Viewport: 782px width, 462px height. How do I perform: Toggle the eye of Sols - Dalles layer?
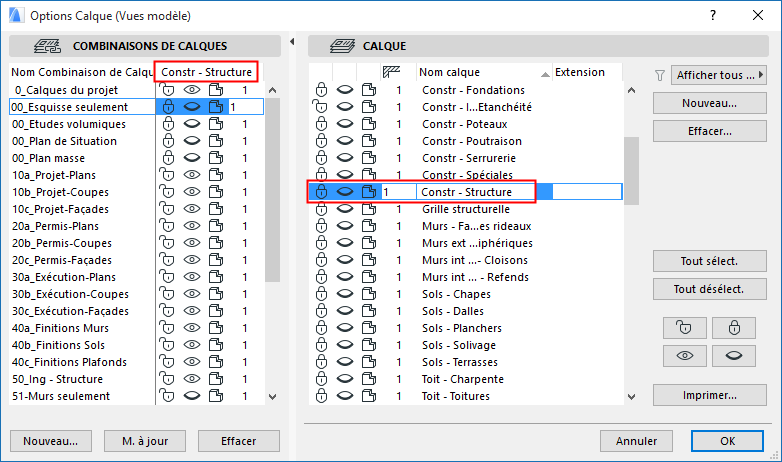point(345,310)
